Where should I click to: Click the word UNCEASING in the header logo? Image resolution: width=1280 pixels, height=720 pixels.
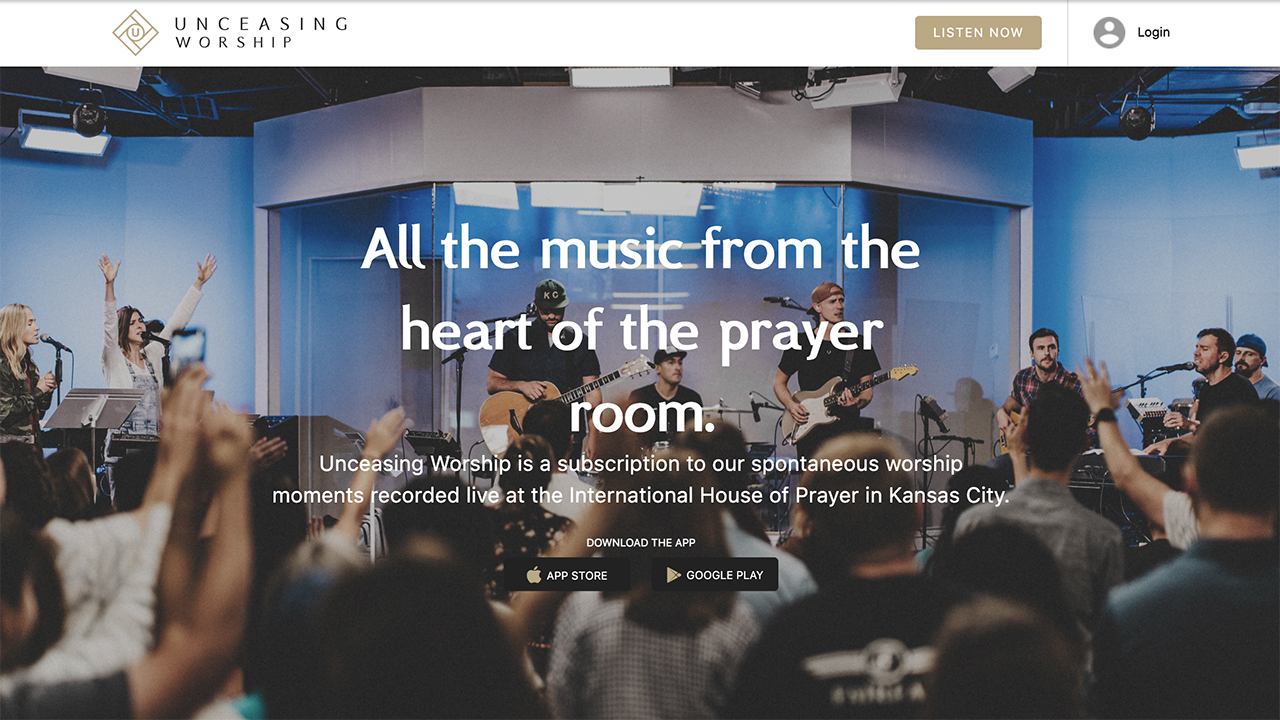(262, 23)
